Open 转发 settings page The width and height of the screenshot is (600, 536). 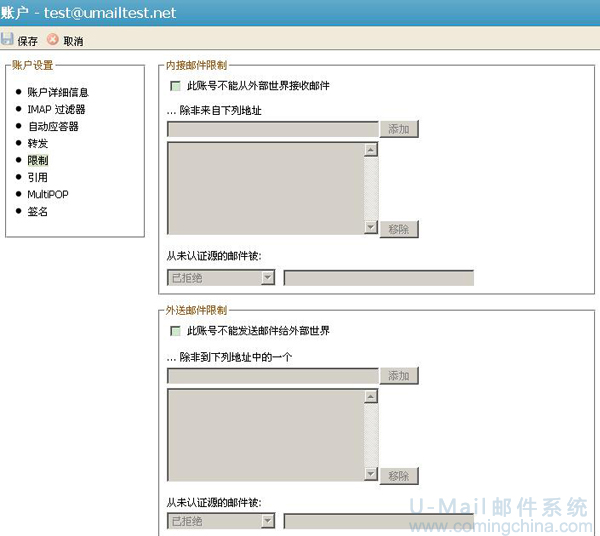(38, 143)
